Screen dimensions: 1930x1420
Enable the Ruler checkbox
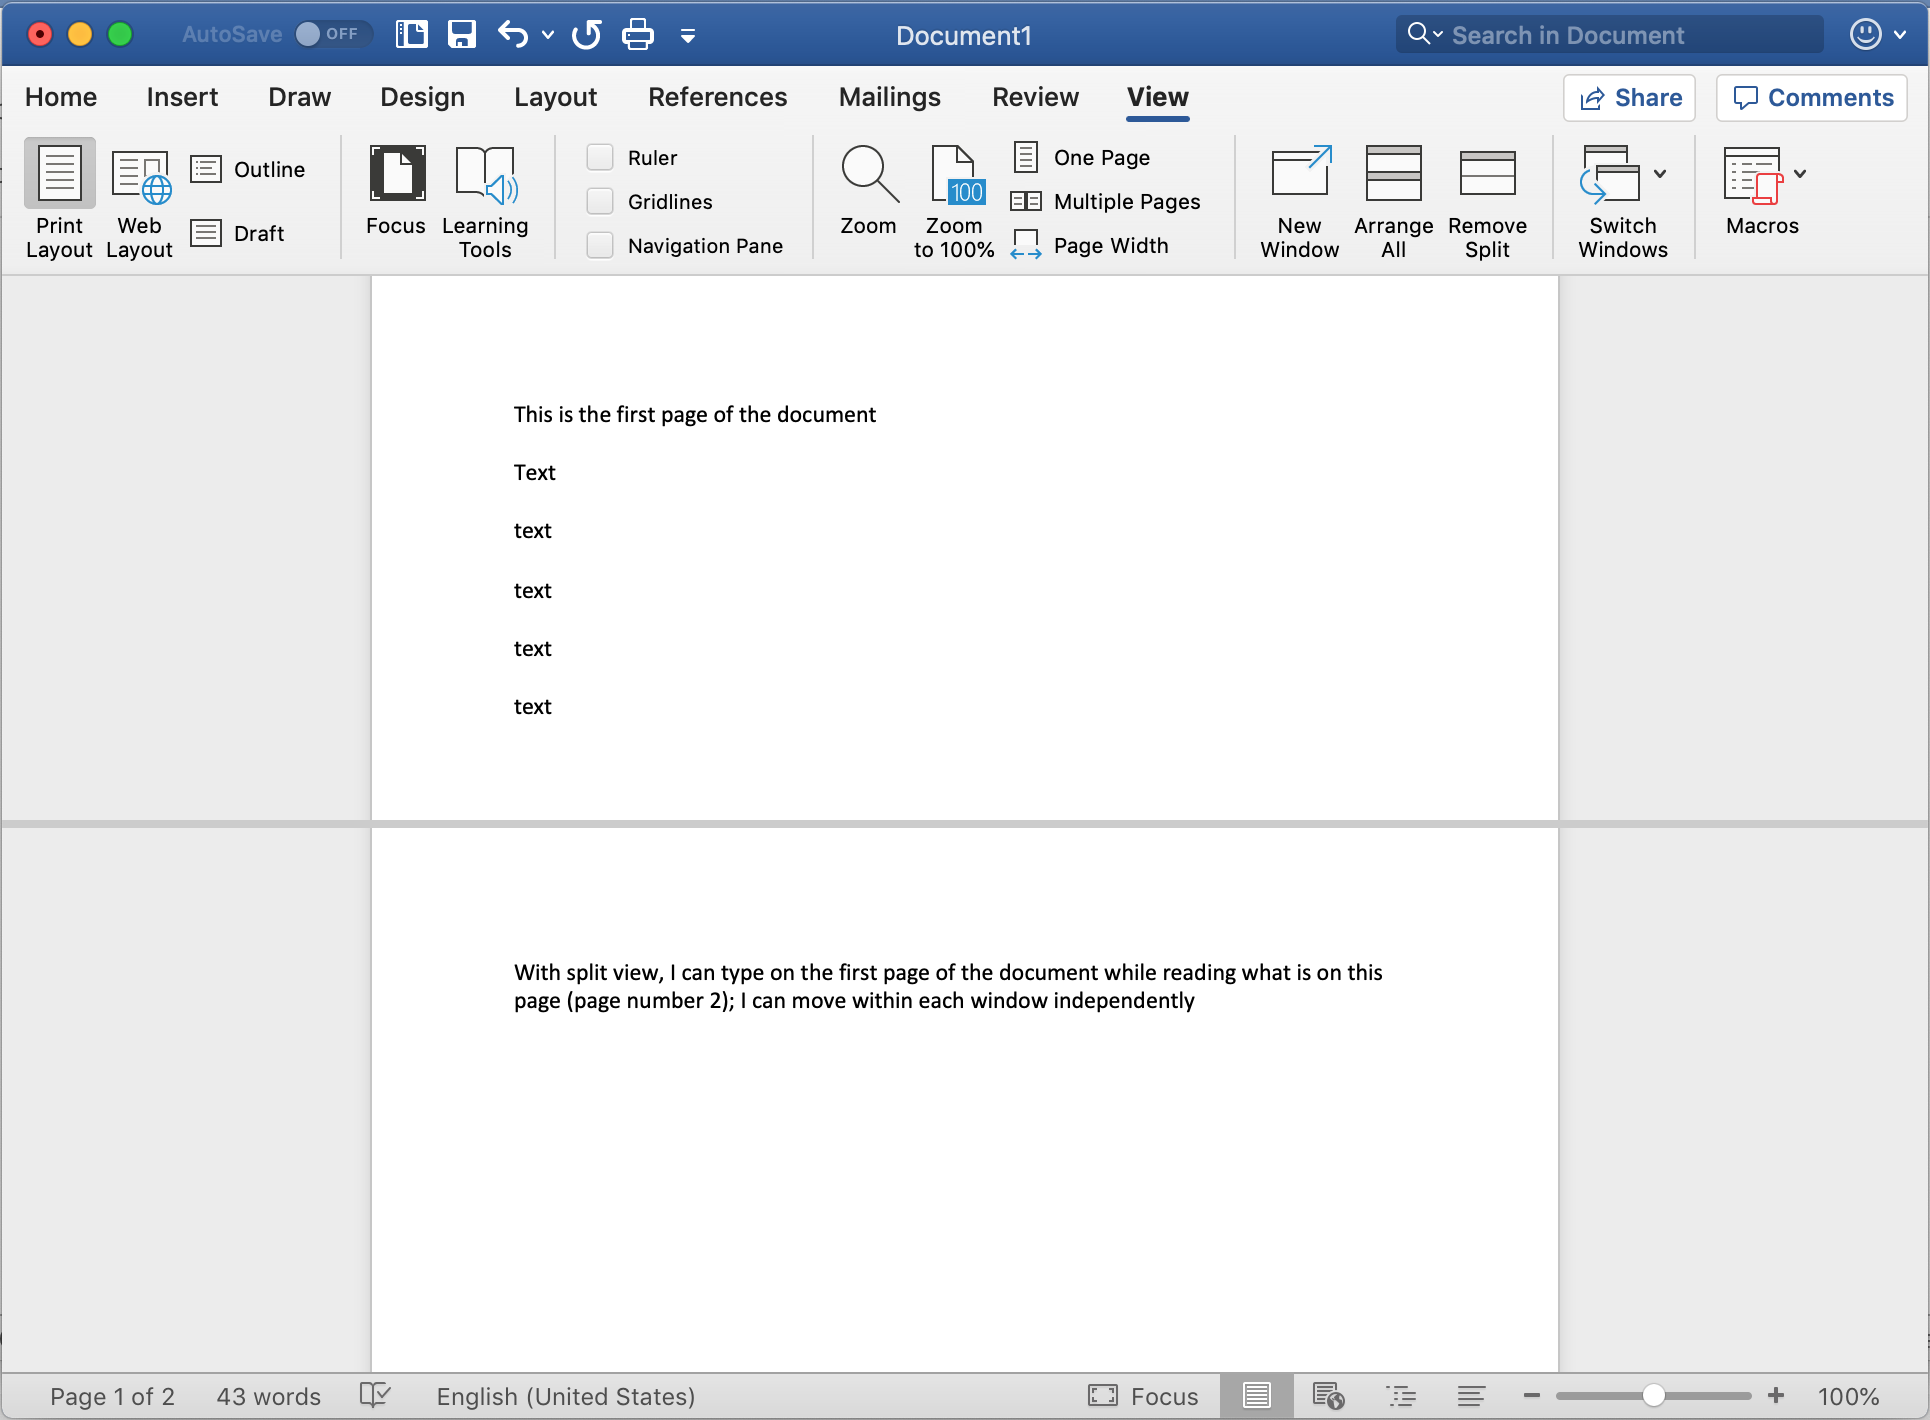(x=600, y=158)
